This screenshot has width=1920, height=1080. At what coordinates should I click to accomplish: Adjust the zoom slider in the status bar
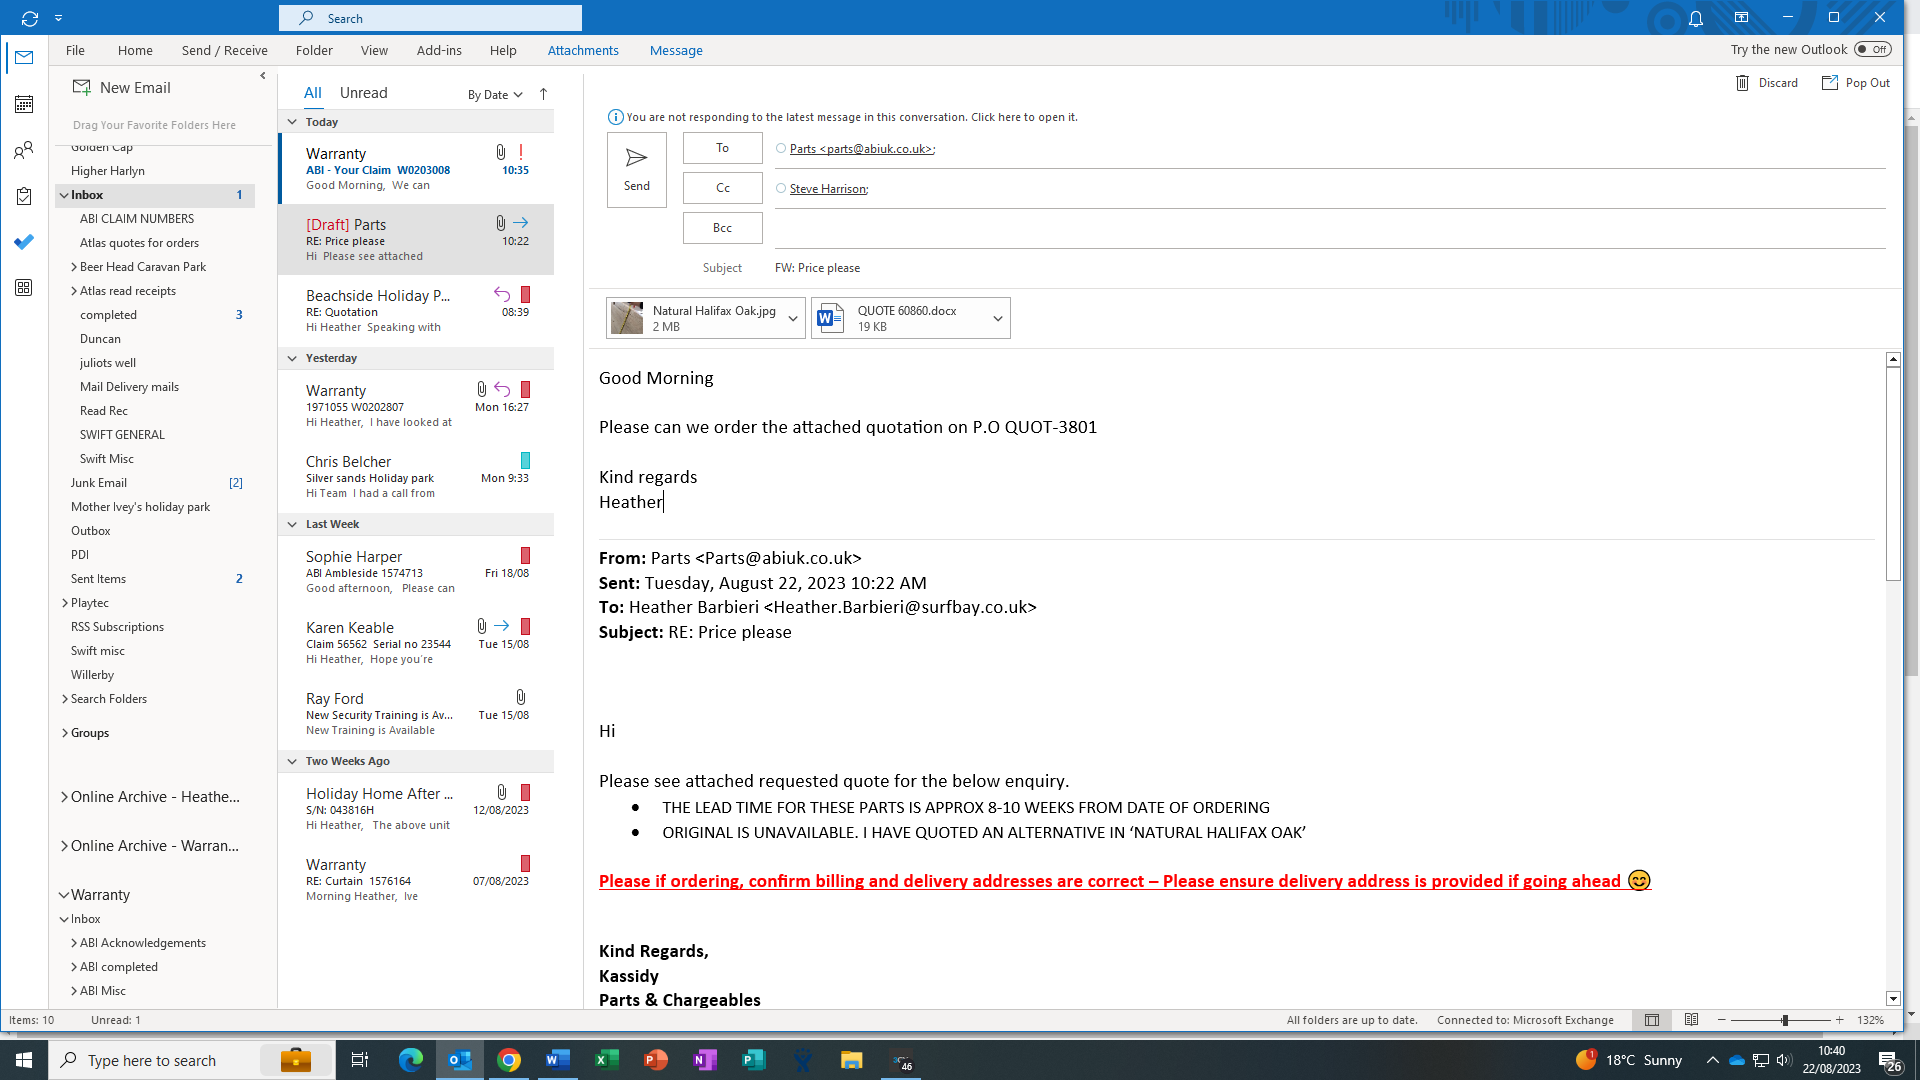click(x=1785, y=1020)
